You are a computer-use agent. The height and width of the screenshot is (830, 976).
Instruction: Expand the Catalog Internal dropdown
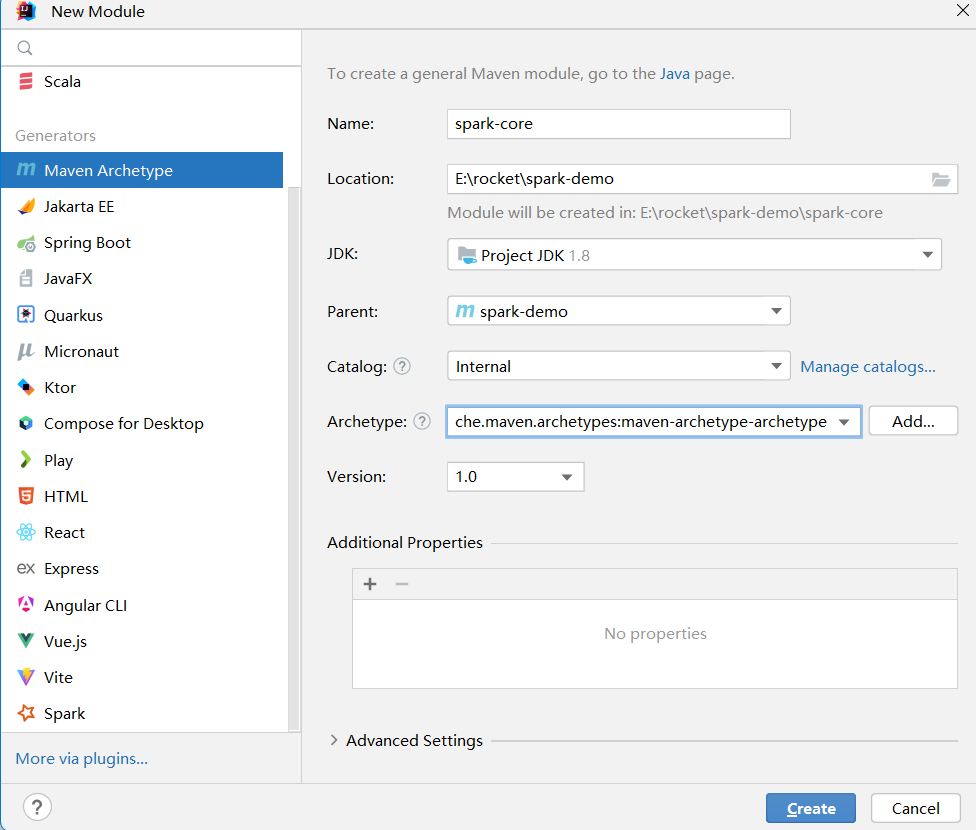tap(619, 366)
